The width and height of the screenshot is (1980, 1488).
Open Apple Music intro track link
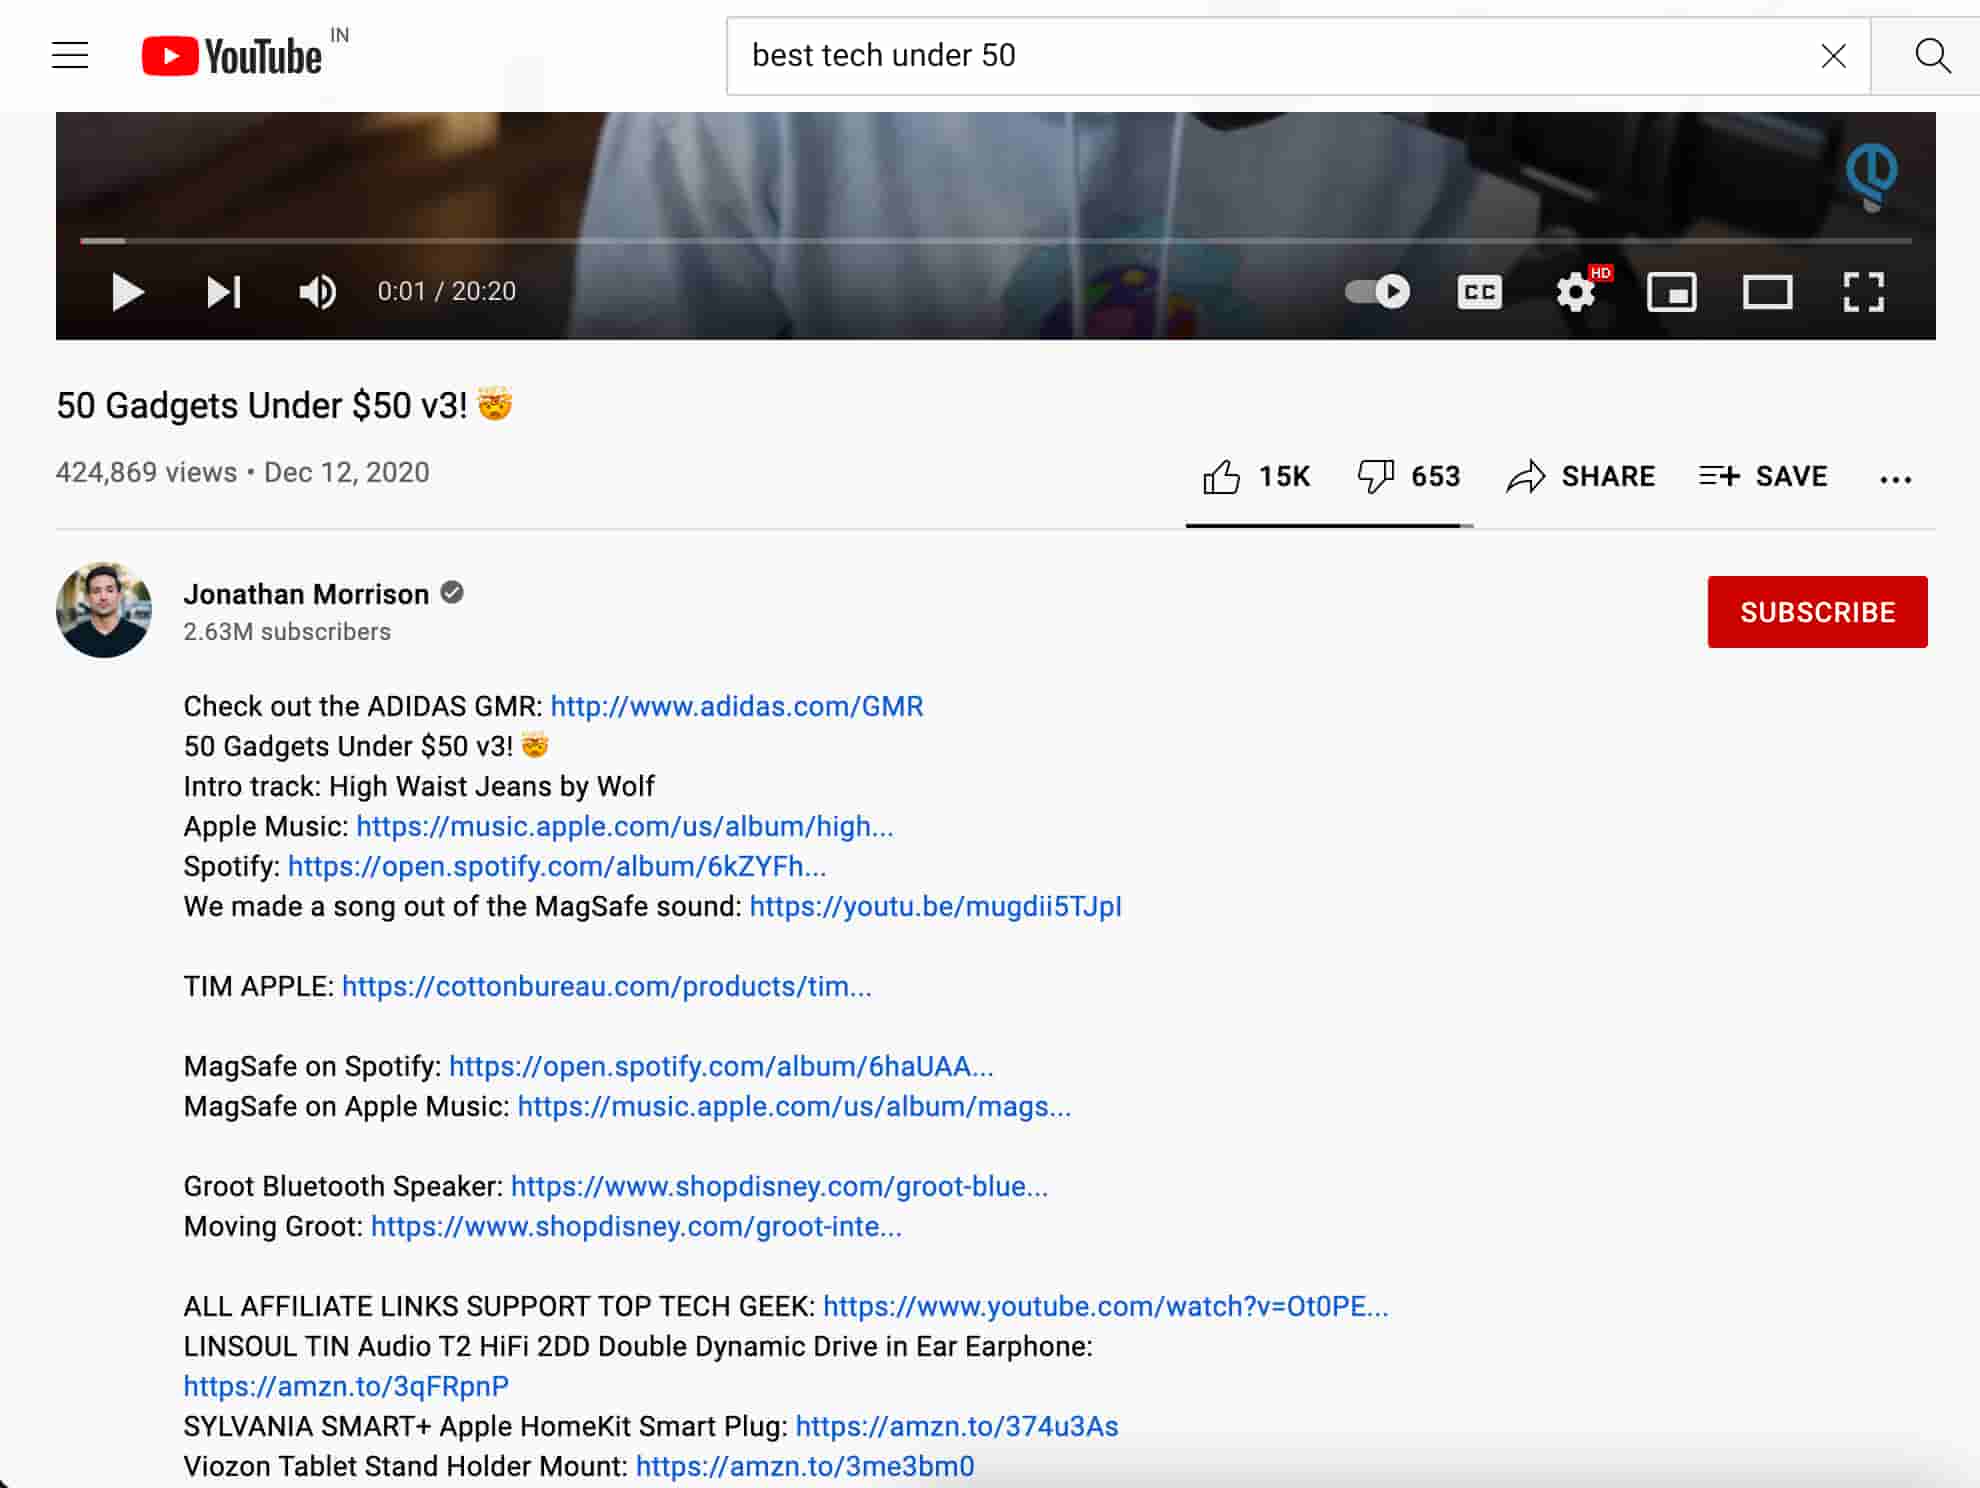coord(625,826)
